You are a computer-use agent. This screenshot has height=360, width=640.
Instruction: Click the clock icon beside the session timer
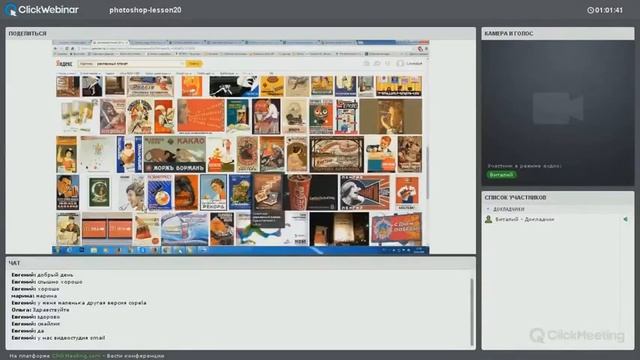tap(590, 10)
